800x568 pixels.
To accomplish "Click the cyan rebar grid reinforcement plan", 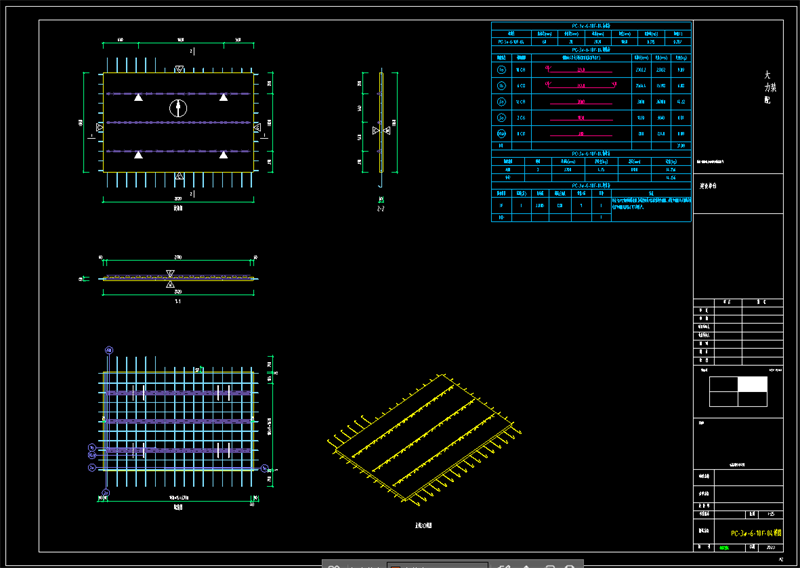I will 179,422.
